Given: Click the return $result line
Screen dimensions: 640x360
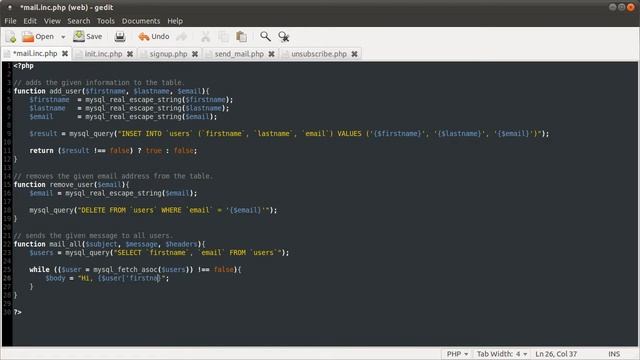Looking at the screenshot, I should 113,151.
